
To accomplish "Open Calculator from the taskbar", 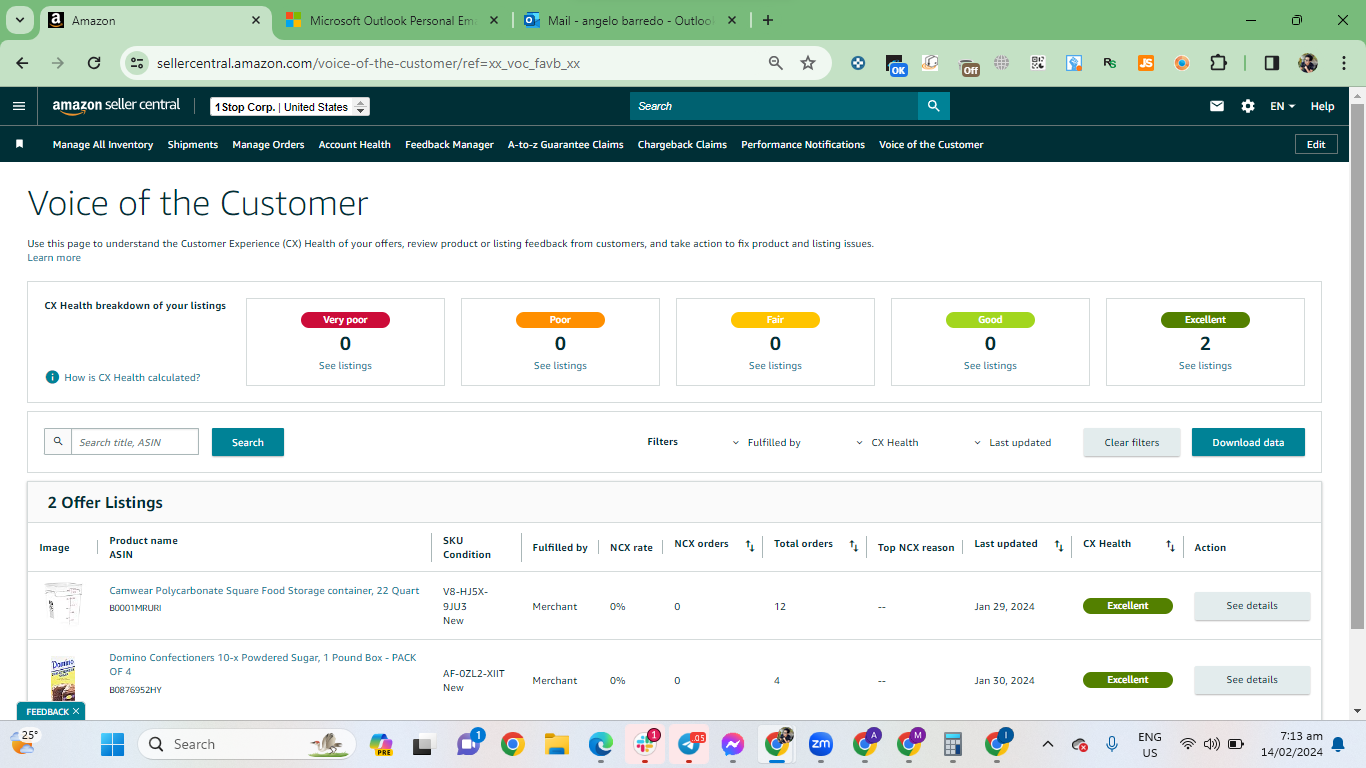I will click(953, 744).
